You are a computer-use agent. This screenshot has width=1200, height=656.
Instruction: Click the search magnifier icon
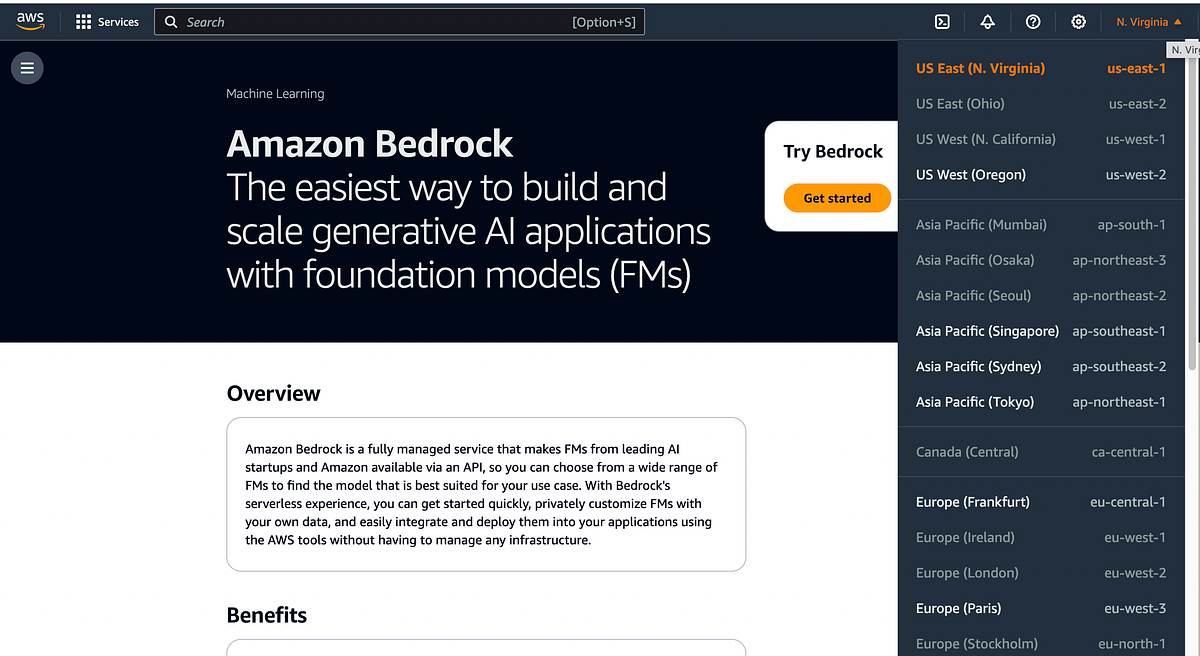pyautogui.click(x=171, y=21)
